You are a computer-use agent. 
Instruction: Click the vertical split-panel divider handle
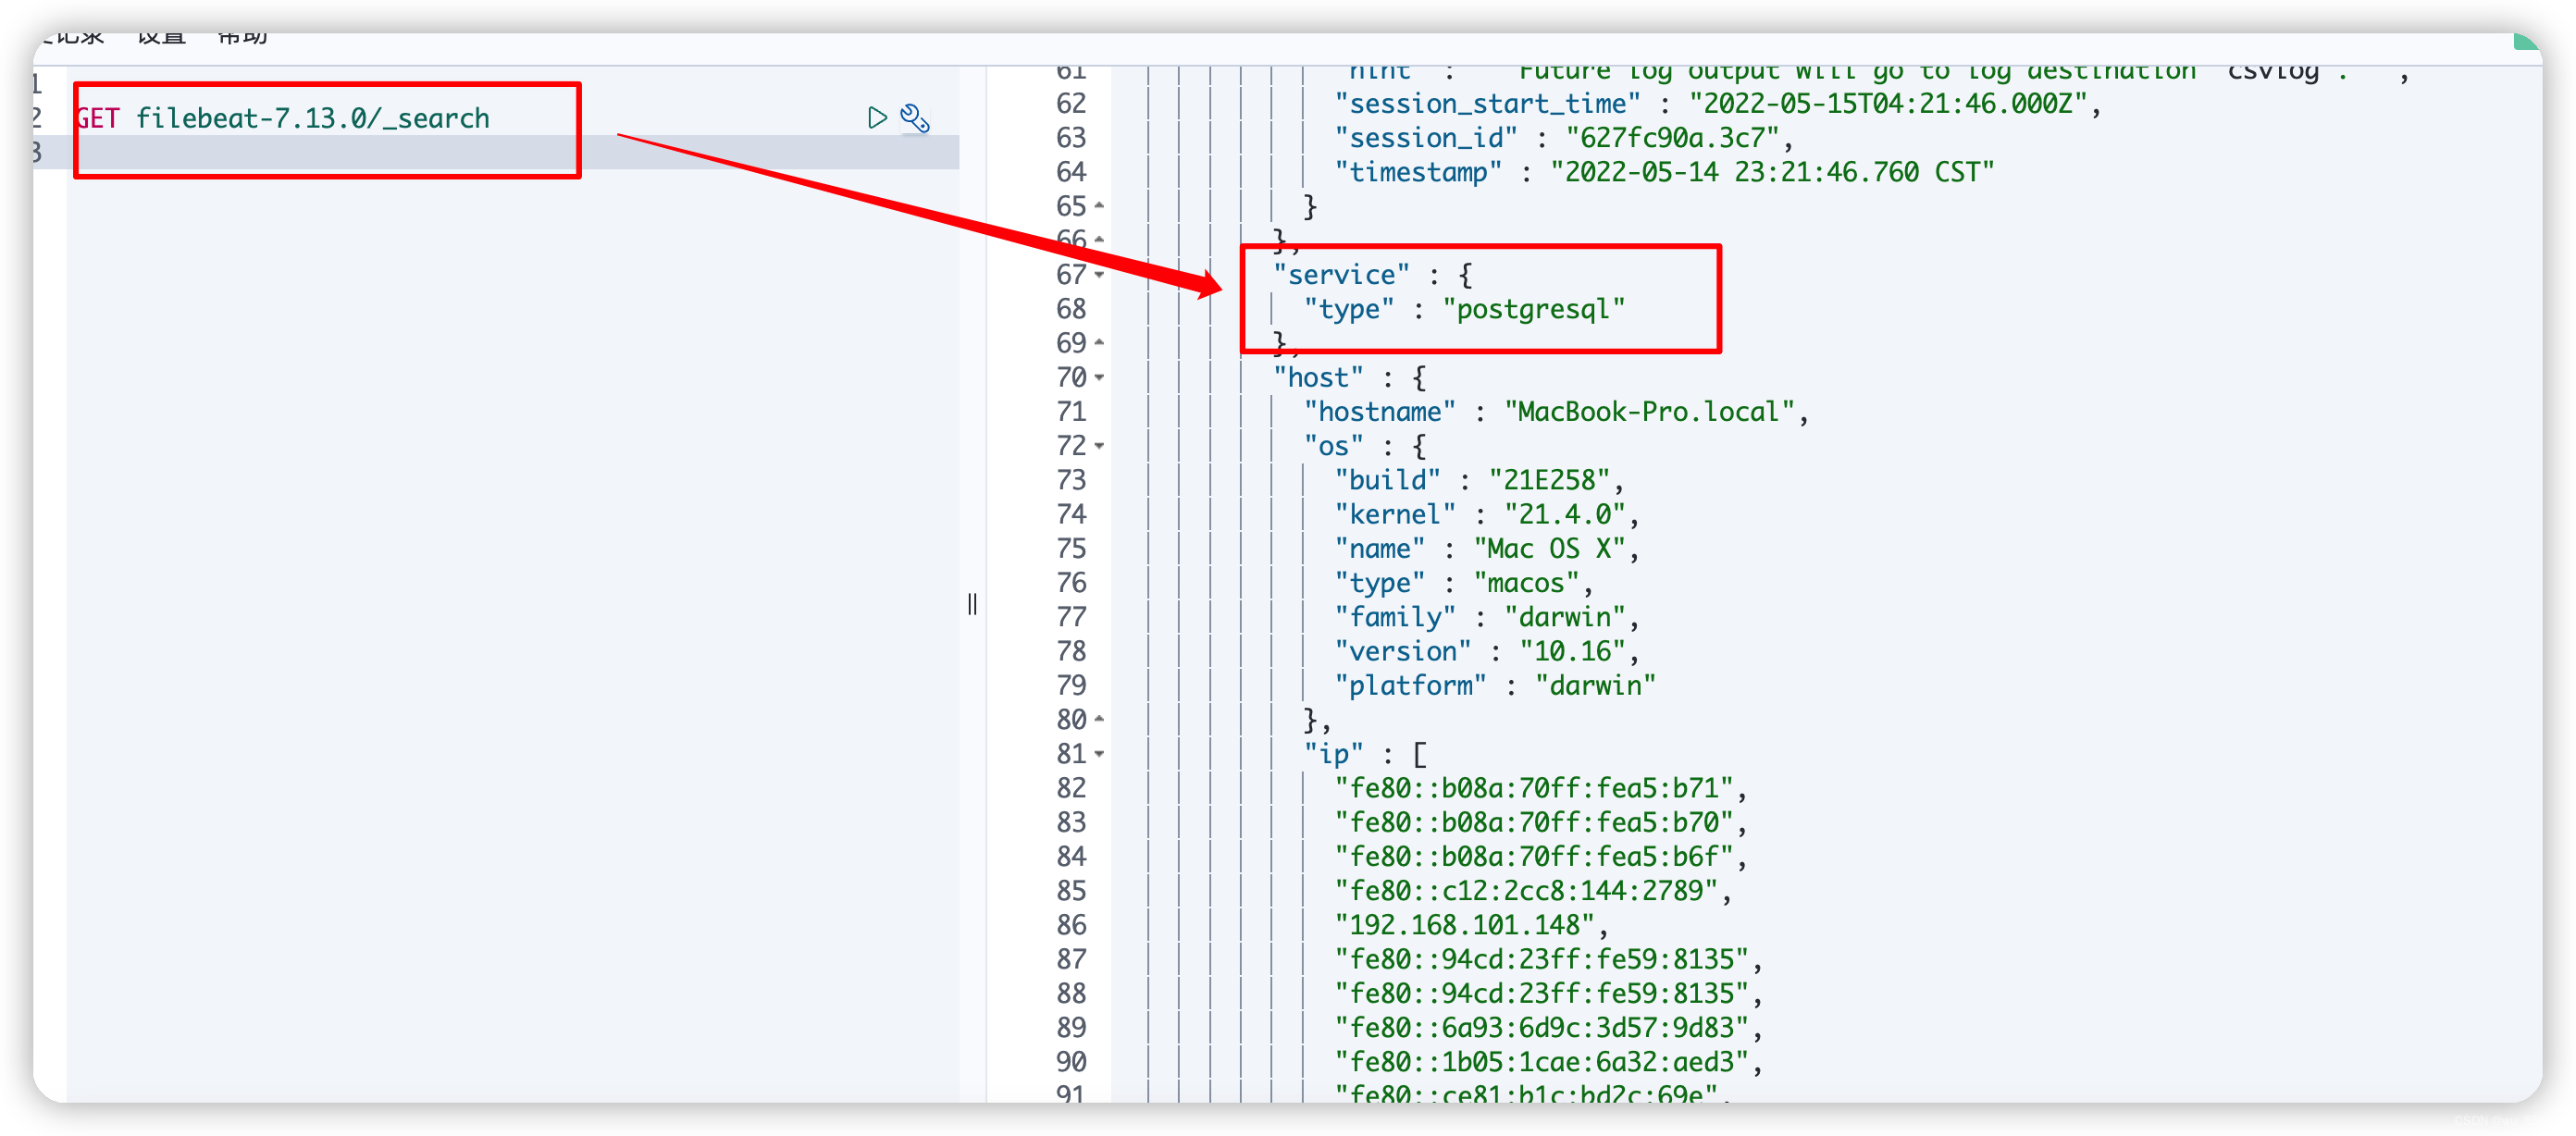970,602
